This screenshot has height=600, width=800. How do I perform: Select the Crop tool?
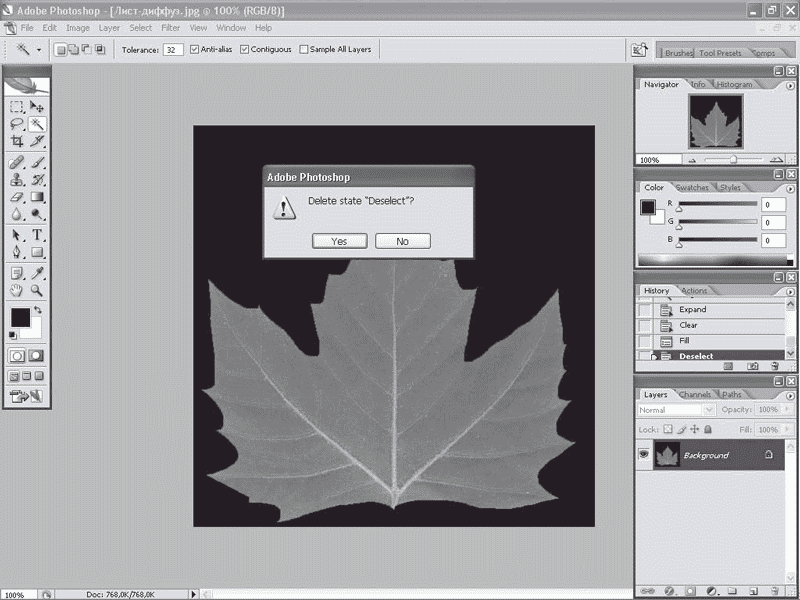(17, 142)
